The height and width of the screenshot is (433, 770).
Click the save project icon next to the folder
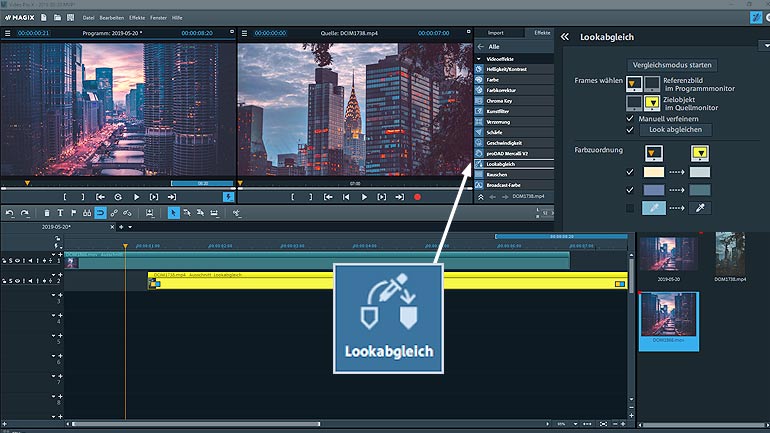[x=70, y=18]
